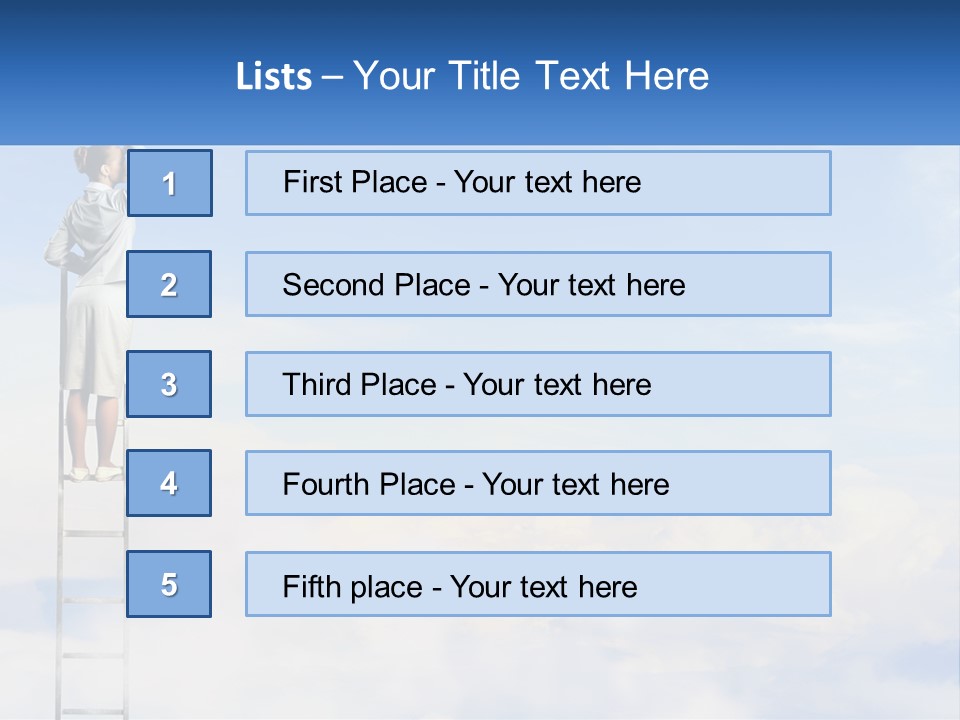
Task: Click the number 3 box
Action: [169, 384]
